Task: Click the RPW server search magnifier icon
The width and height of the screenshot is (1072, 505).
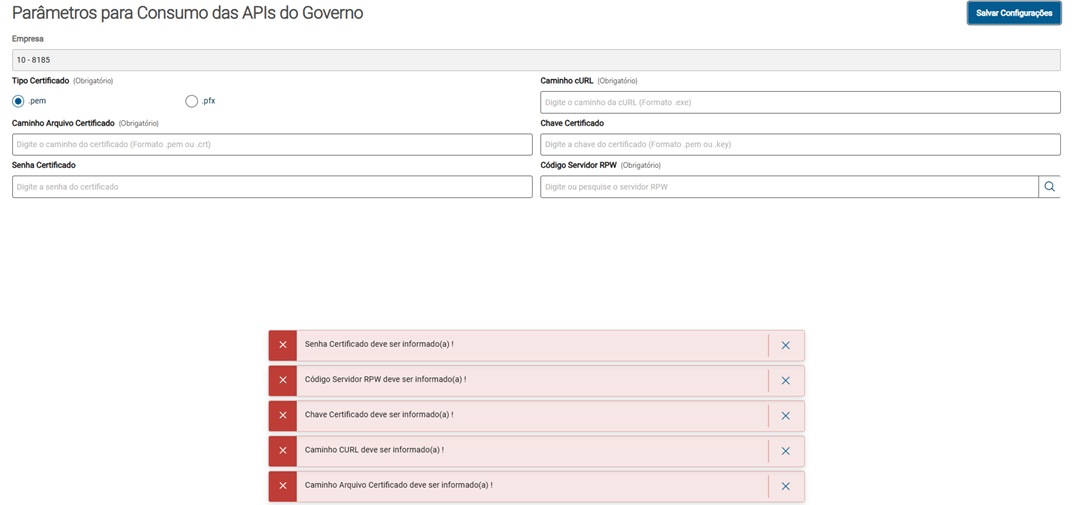Action: coord(1049,187)
